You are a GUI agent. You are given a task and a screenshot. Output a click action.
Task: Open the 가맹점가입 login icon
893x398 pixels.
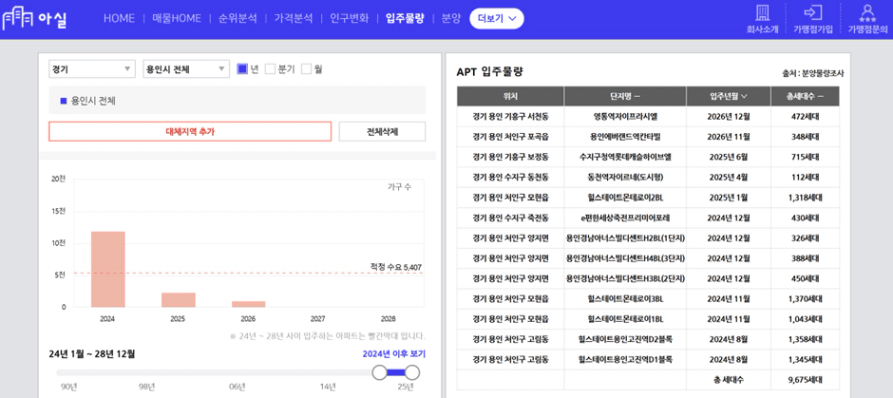click(x=812, y=13)
